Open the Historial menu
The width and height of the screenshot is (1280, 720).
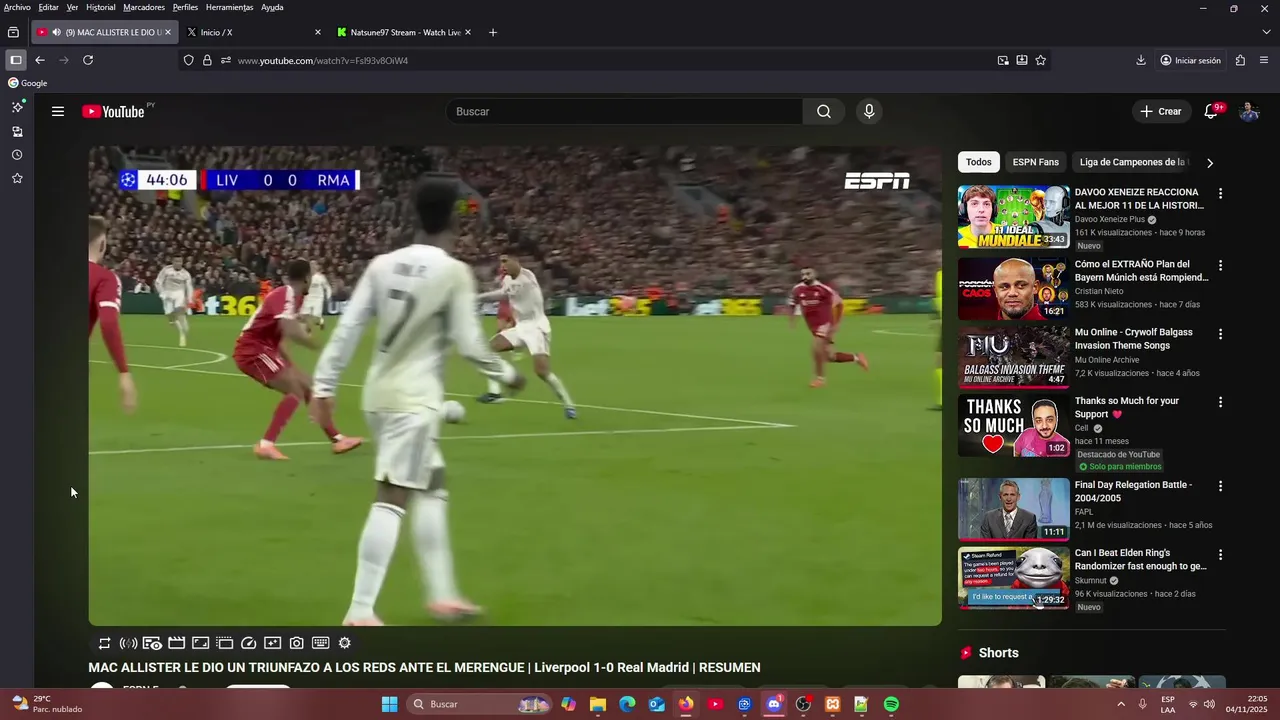coord(101,7)
